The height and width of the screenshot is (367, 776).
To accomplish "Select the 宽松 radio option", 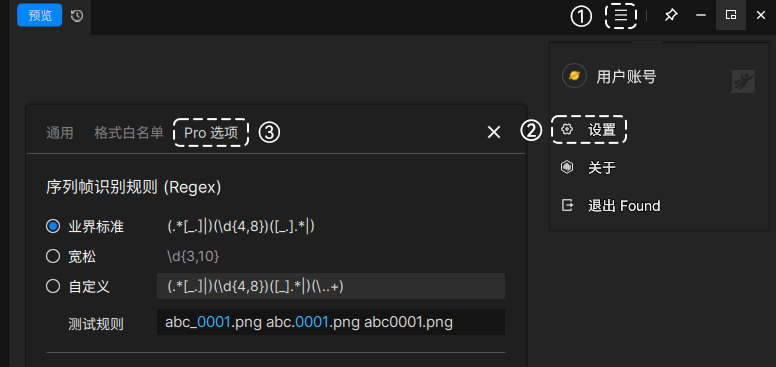I will pyautogui.click(x=53, y=256).
